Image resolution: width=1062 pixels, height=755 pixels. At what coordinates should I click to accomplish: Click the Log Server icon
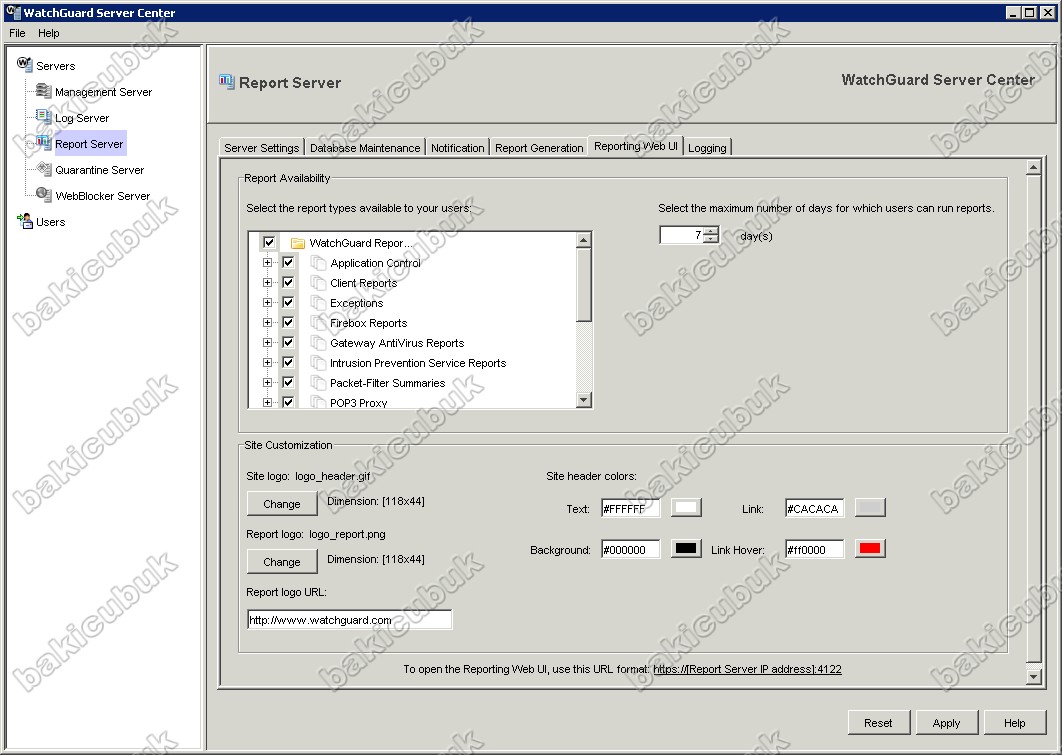click(43, 116)
